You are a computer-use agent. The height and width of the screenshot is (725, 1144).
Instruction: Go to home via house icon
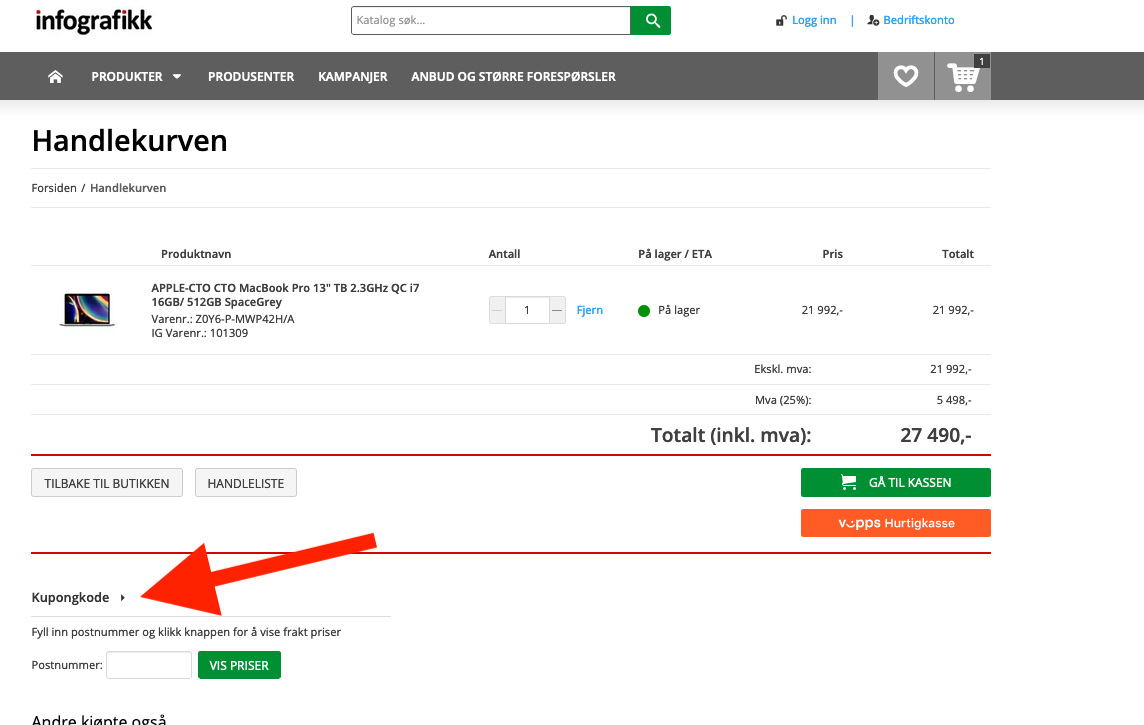[55, 77]
